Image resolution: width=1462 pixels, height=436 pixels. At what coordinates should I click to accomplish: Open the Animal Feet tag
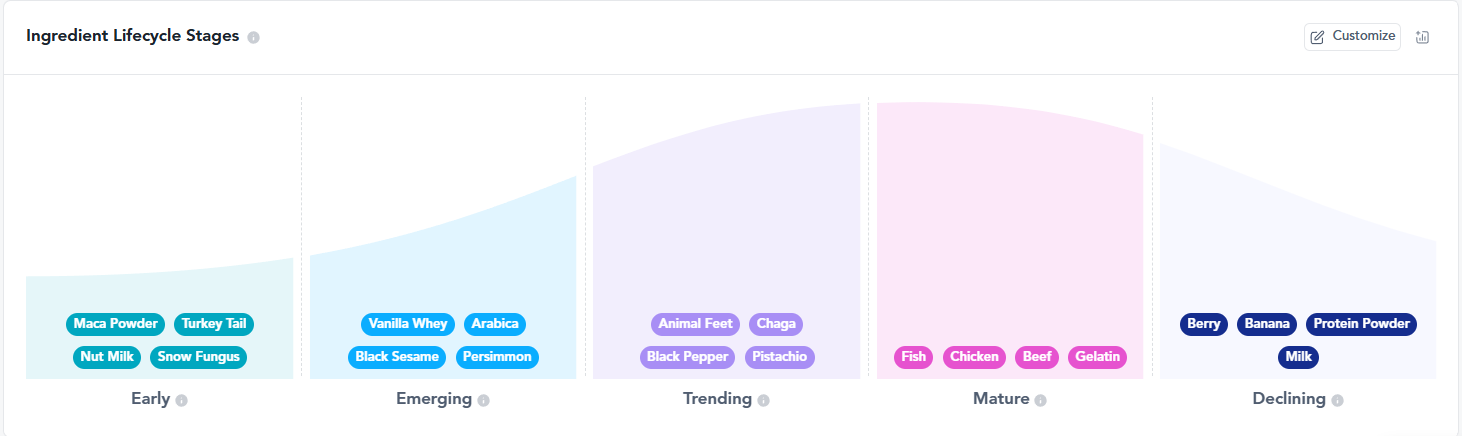[x=696, y=324]
